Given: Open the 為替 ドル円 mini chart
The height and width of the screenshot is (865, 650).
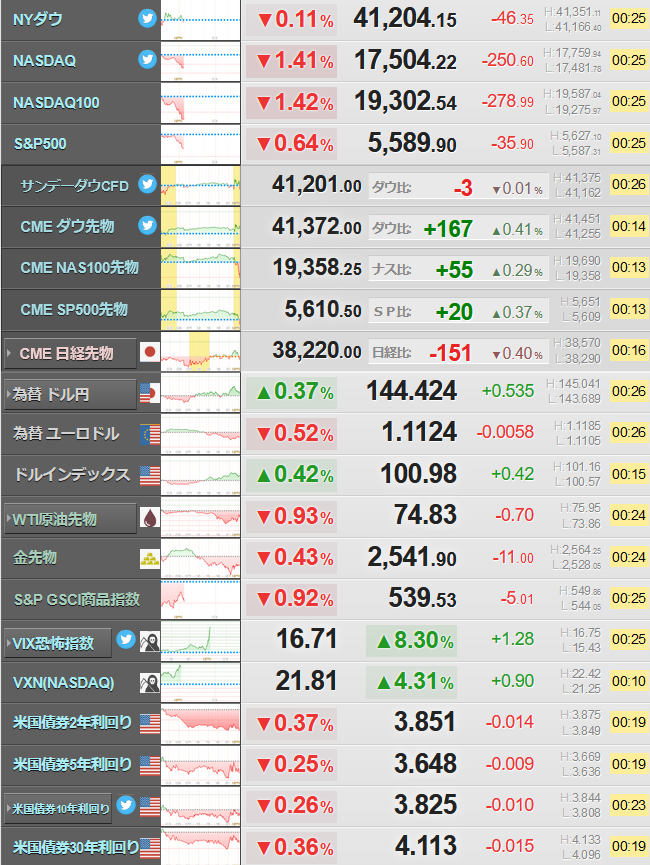Looking at the screenshot, I should [200, 392].
